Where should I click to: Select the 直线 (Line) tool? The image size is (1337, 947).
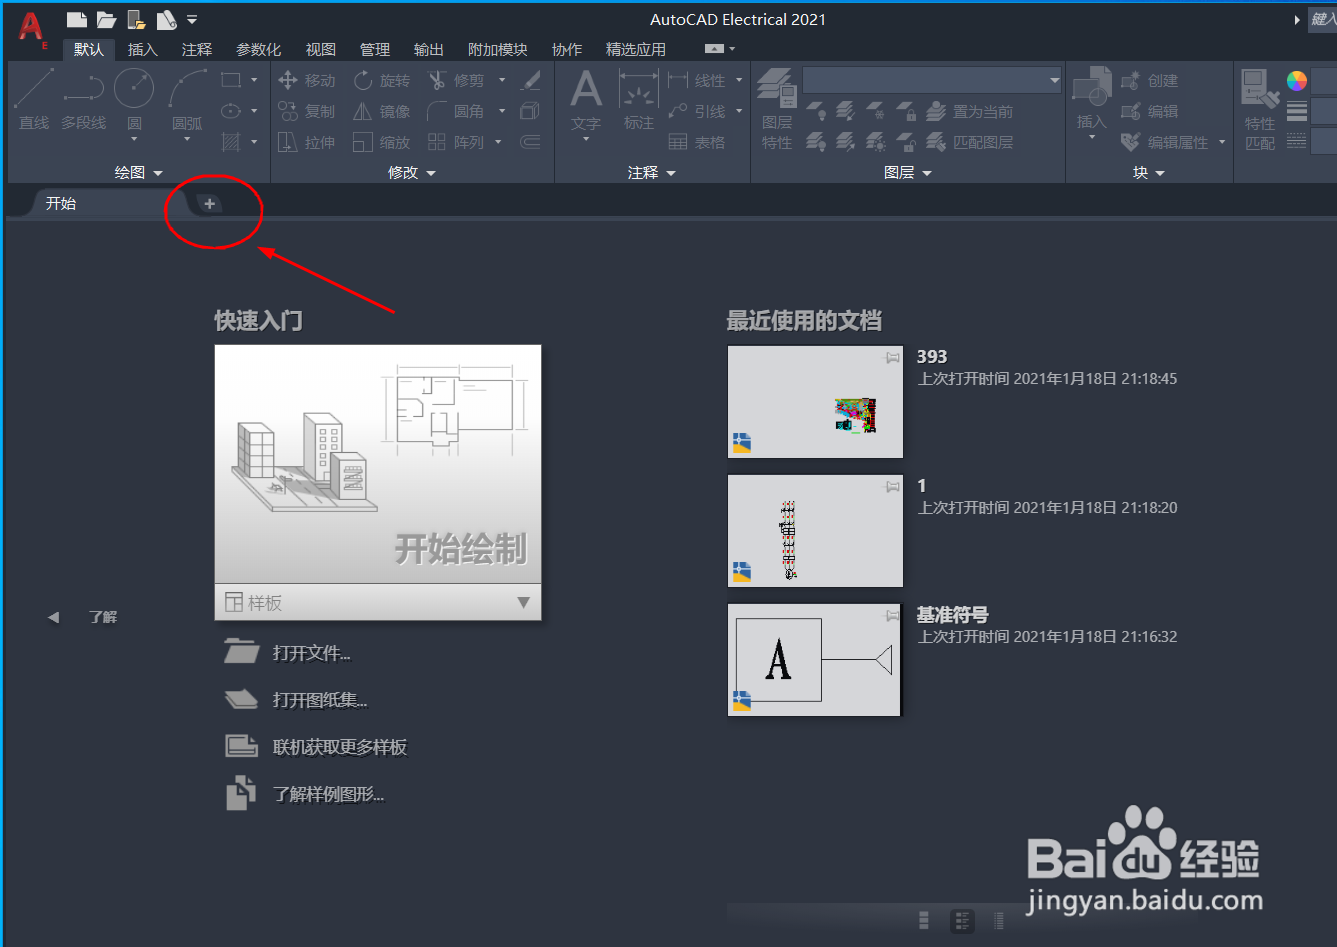(34, 100)
